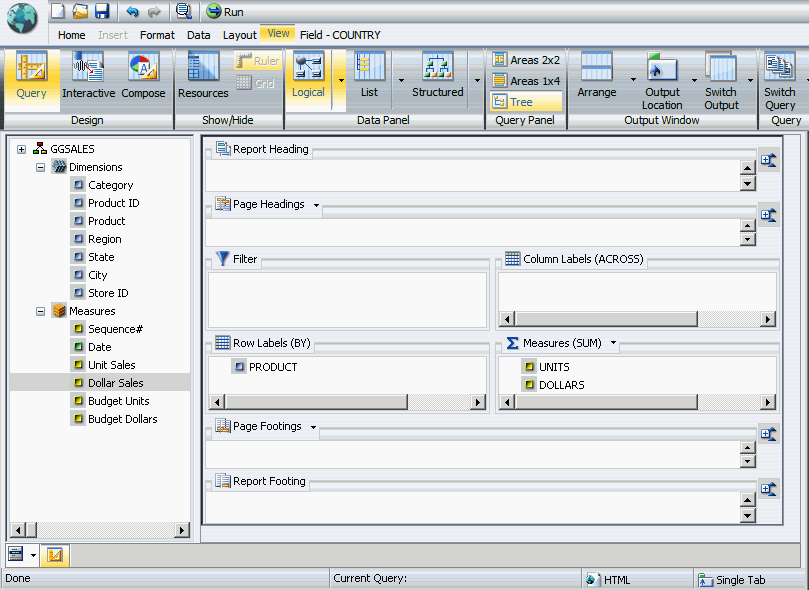Image resolution: width=809 pixels, height=590 pixels.
Task: Open the Page Headings dropdown arrow
Action: 316,205
